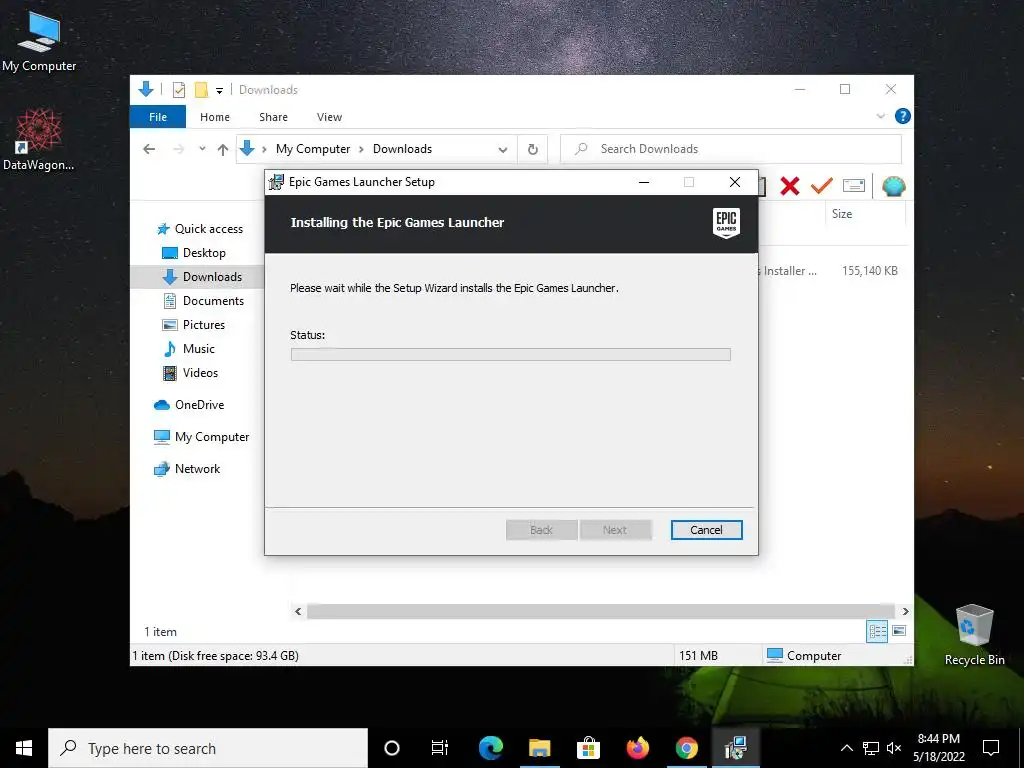The height and width of the screenshot is (768, 1024).
Task: Launch Google Chrome from the taskbar
Action: pyautogui.click(x=686, y=748)
